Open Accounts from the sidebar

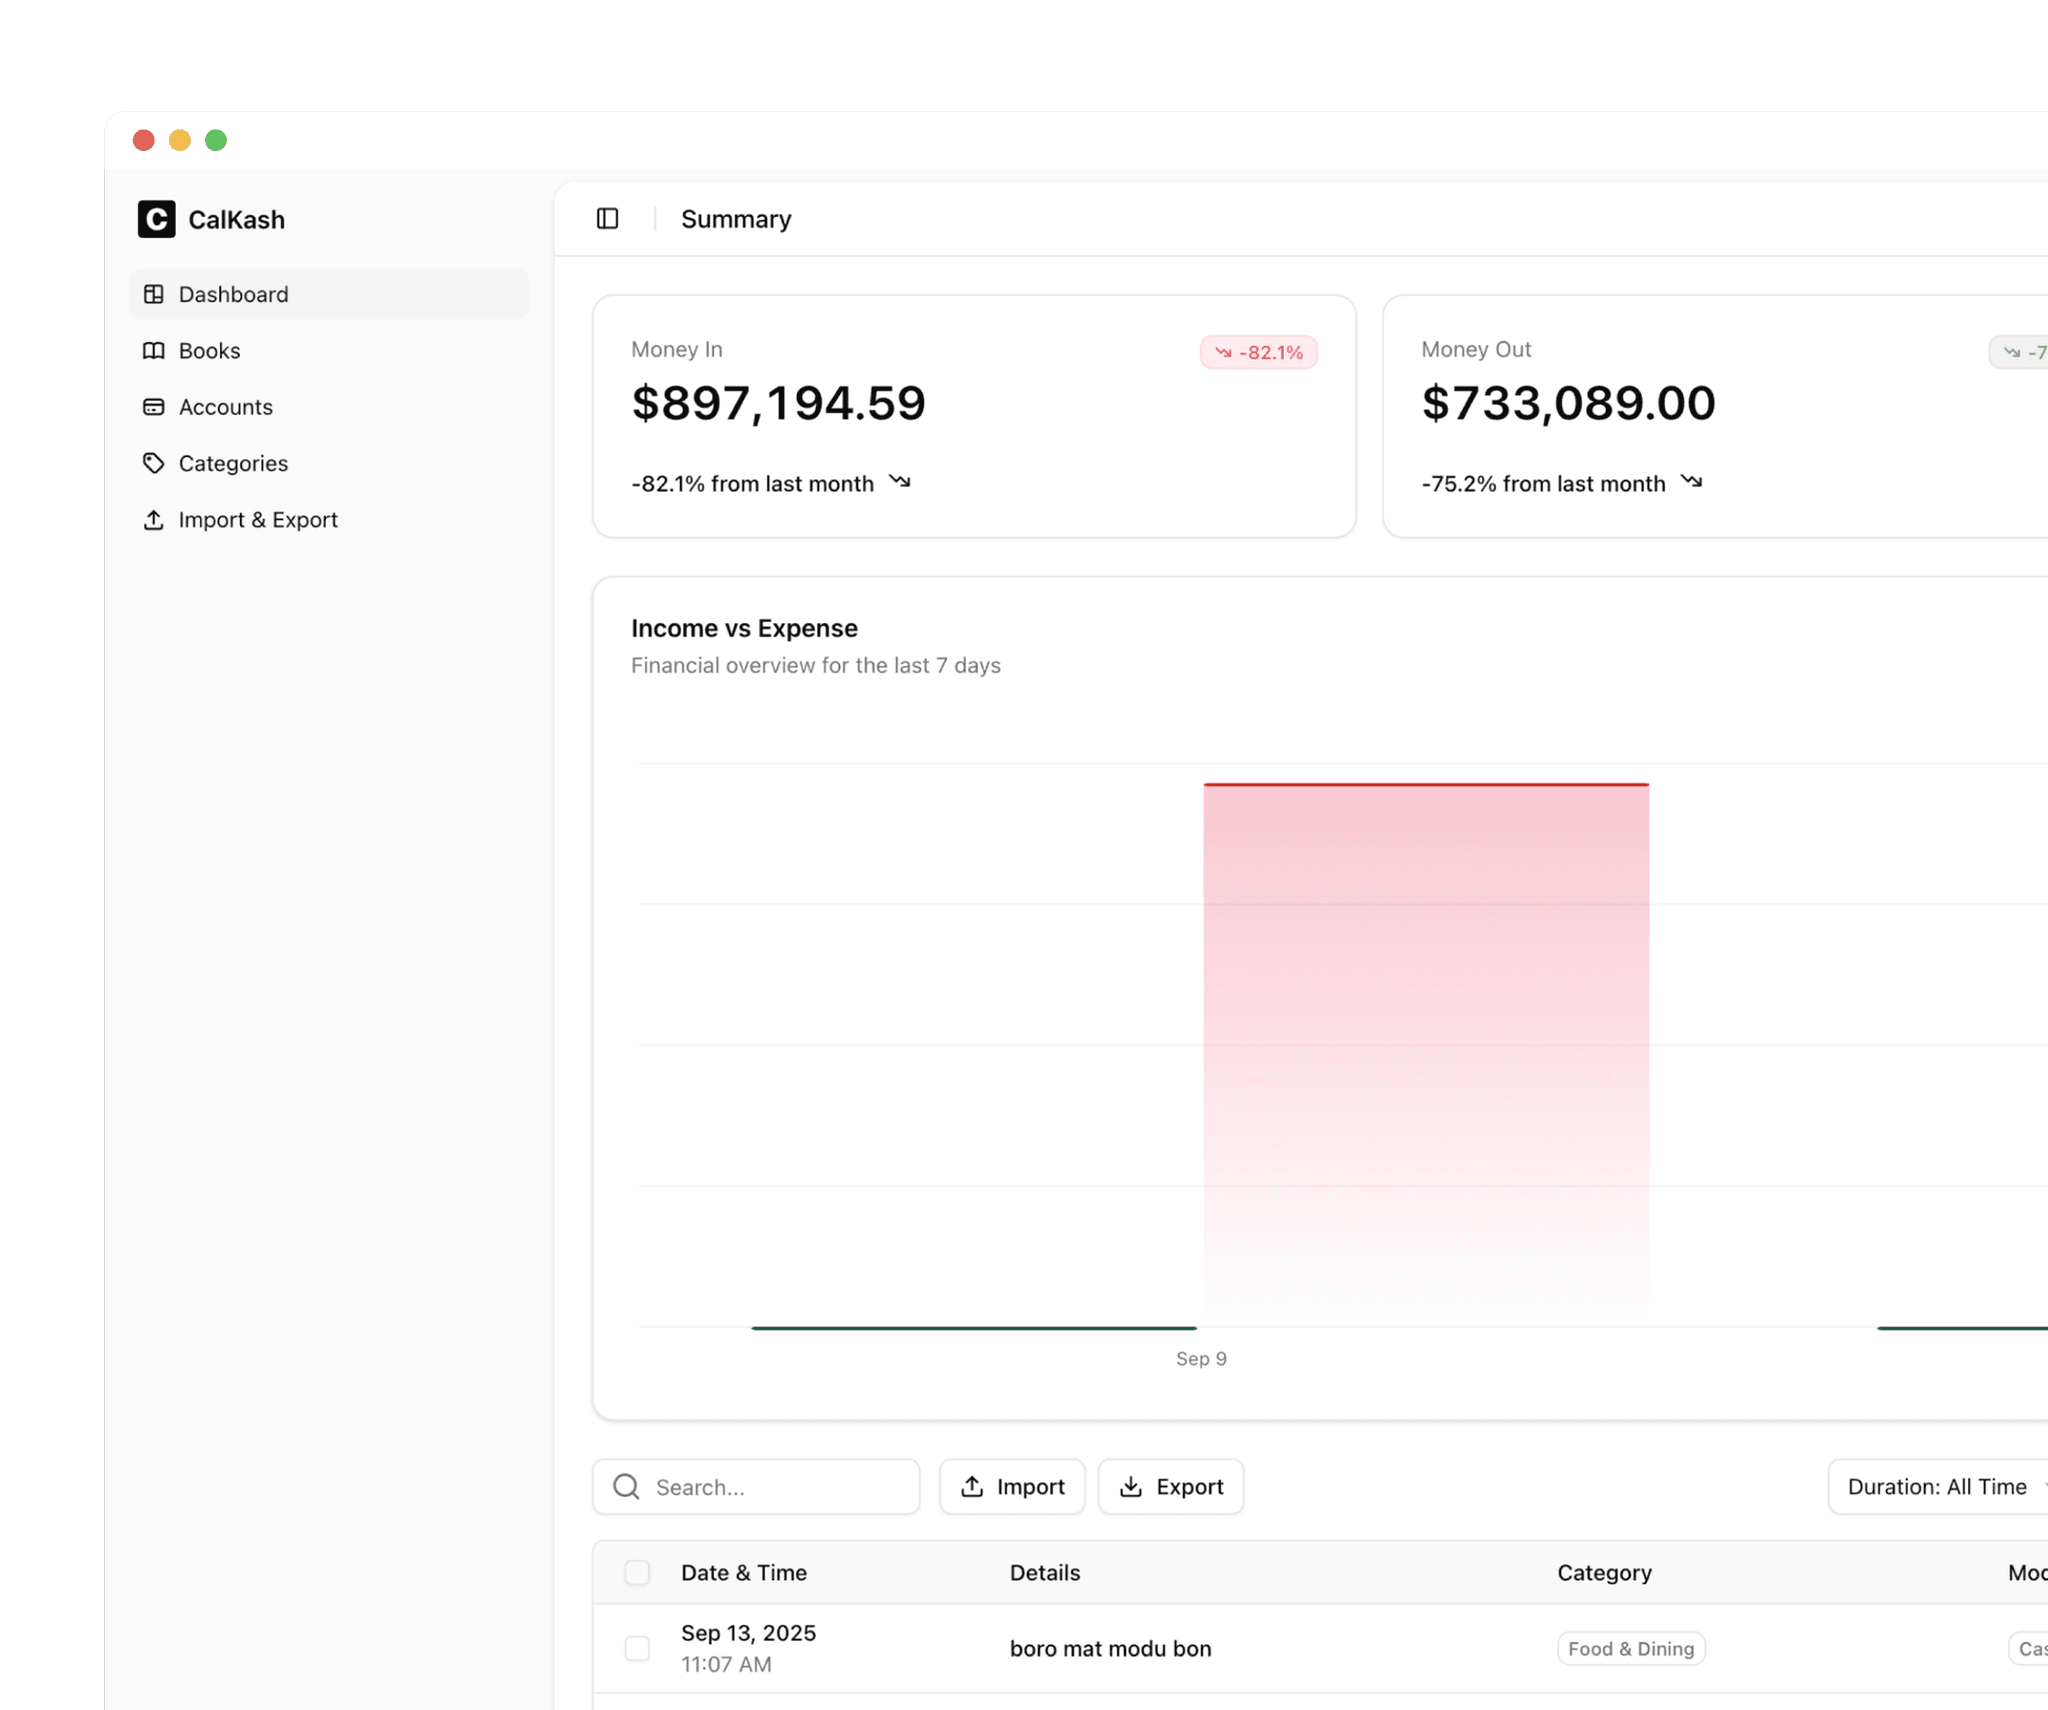[329, 407]
